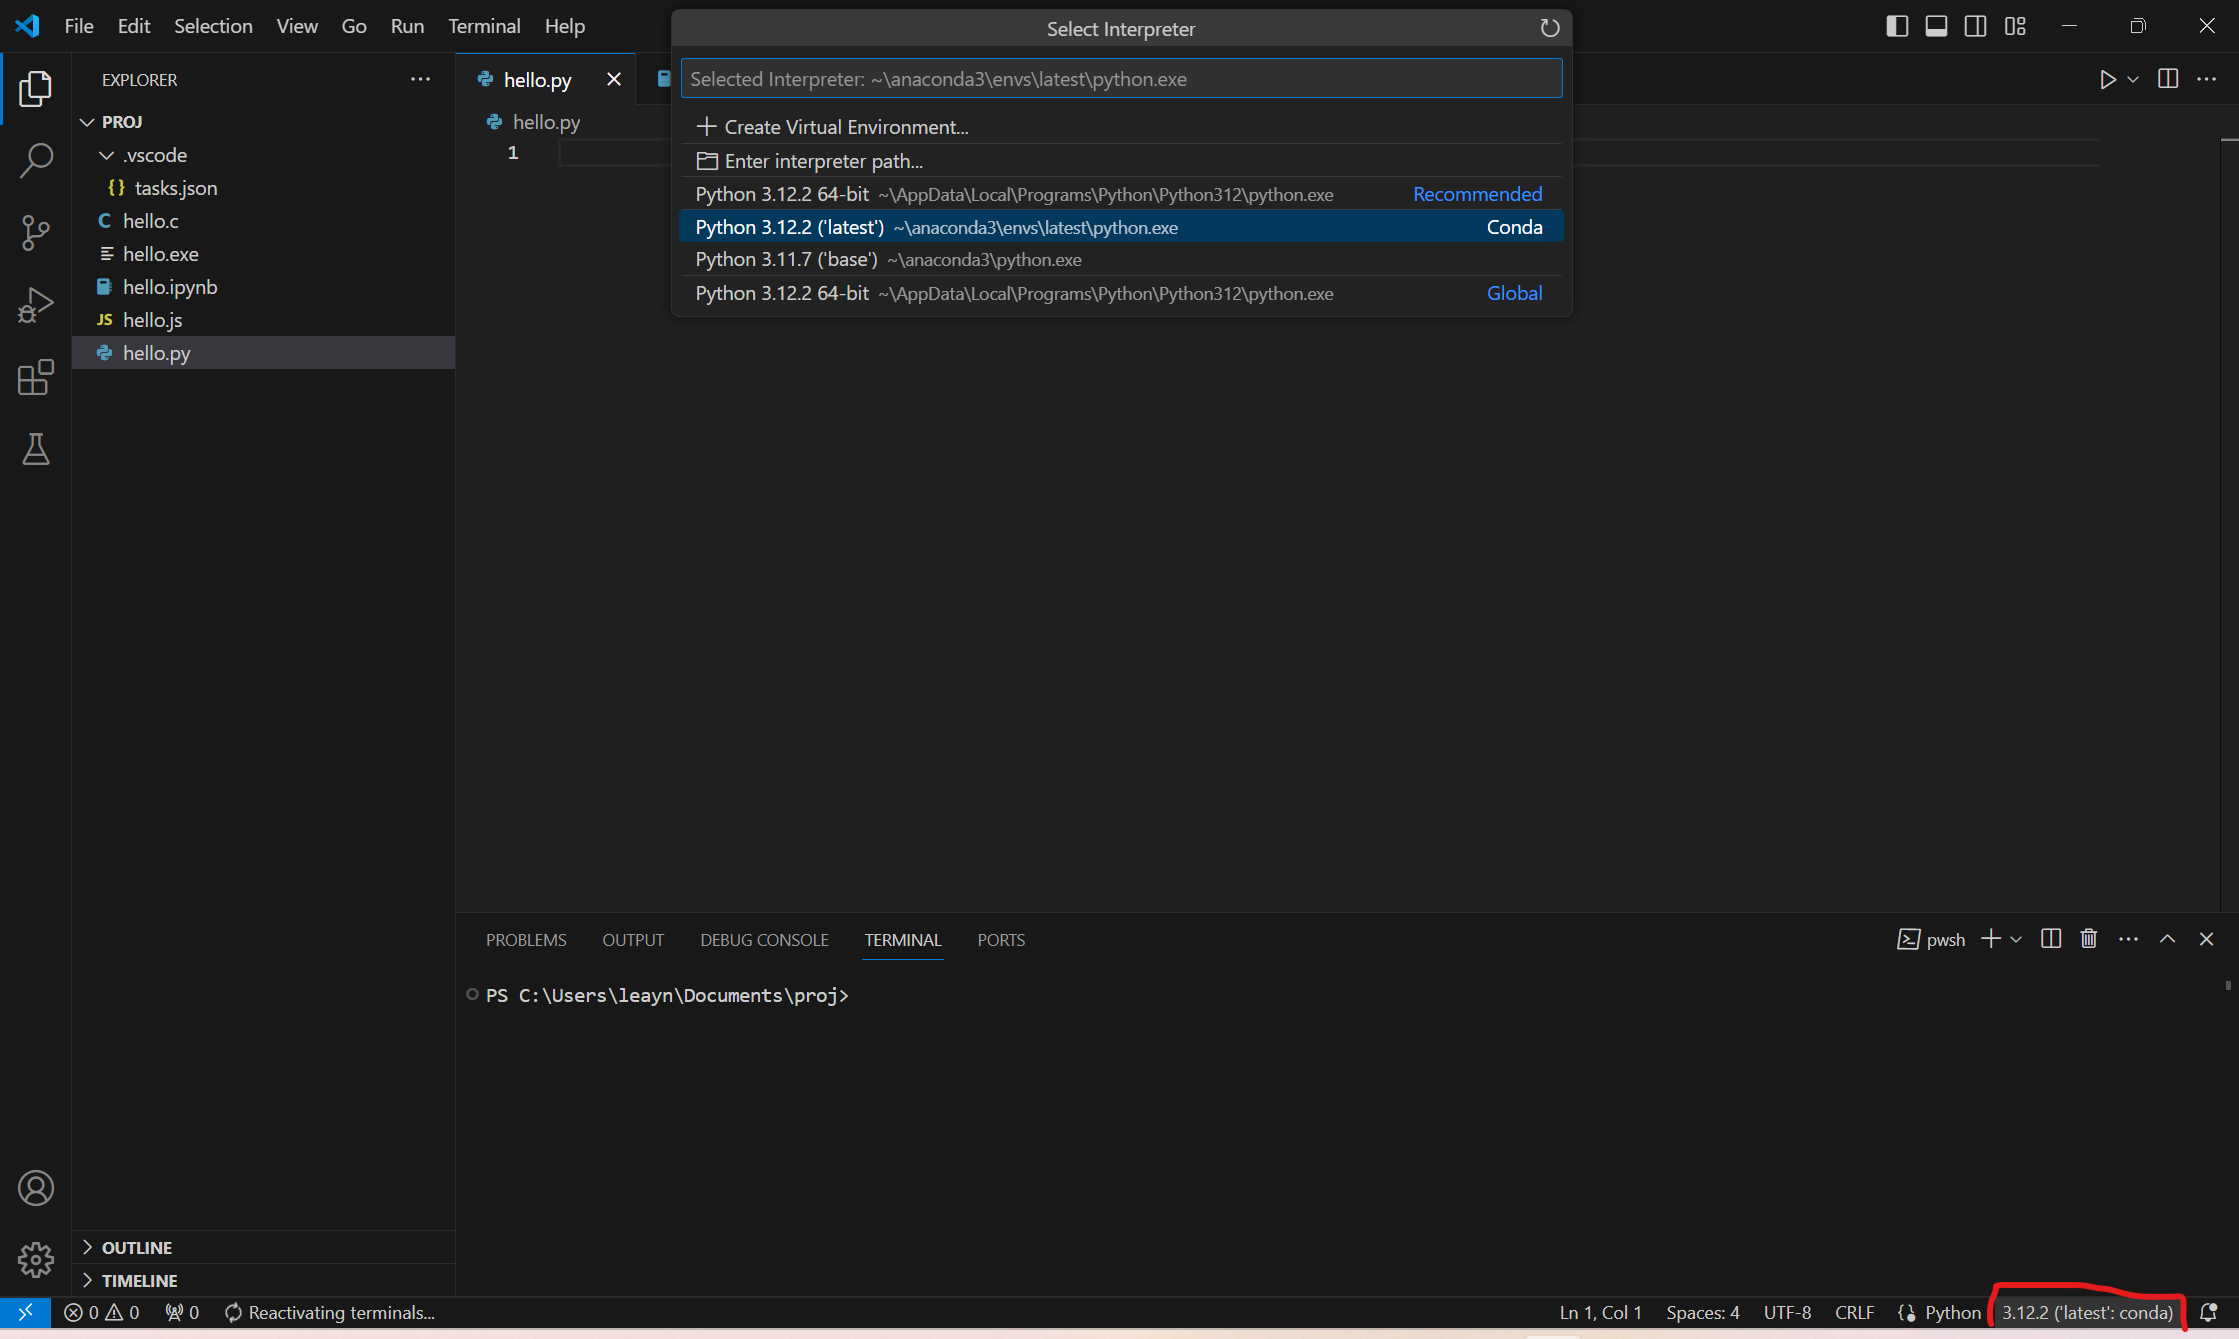Toggle secondary side bar visibility
Viewport: 2239px width, 1339px height.
pyautogui.click(x=1975, y=26)
